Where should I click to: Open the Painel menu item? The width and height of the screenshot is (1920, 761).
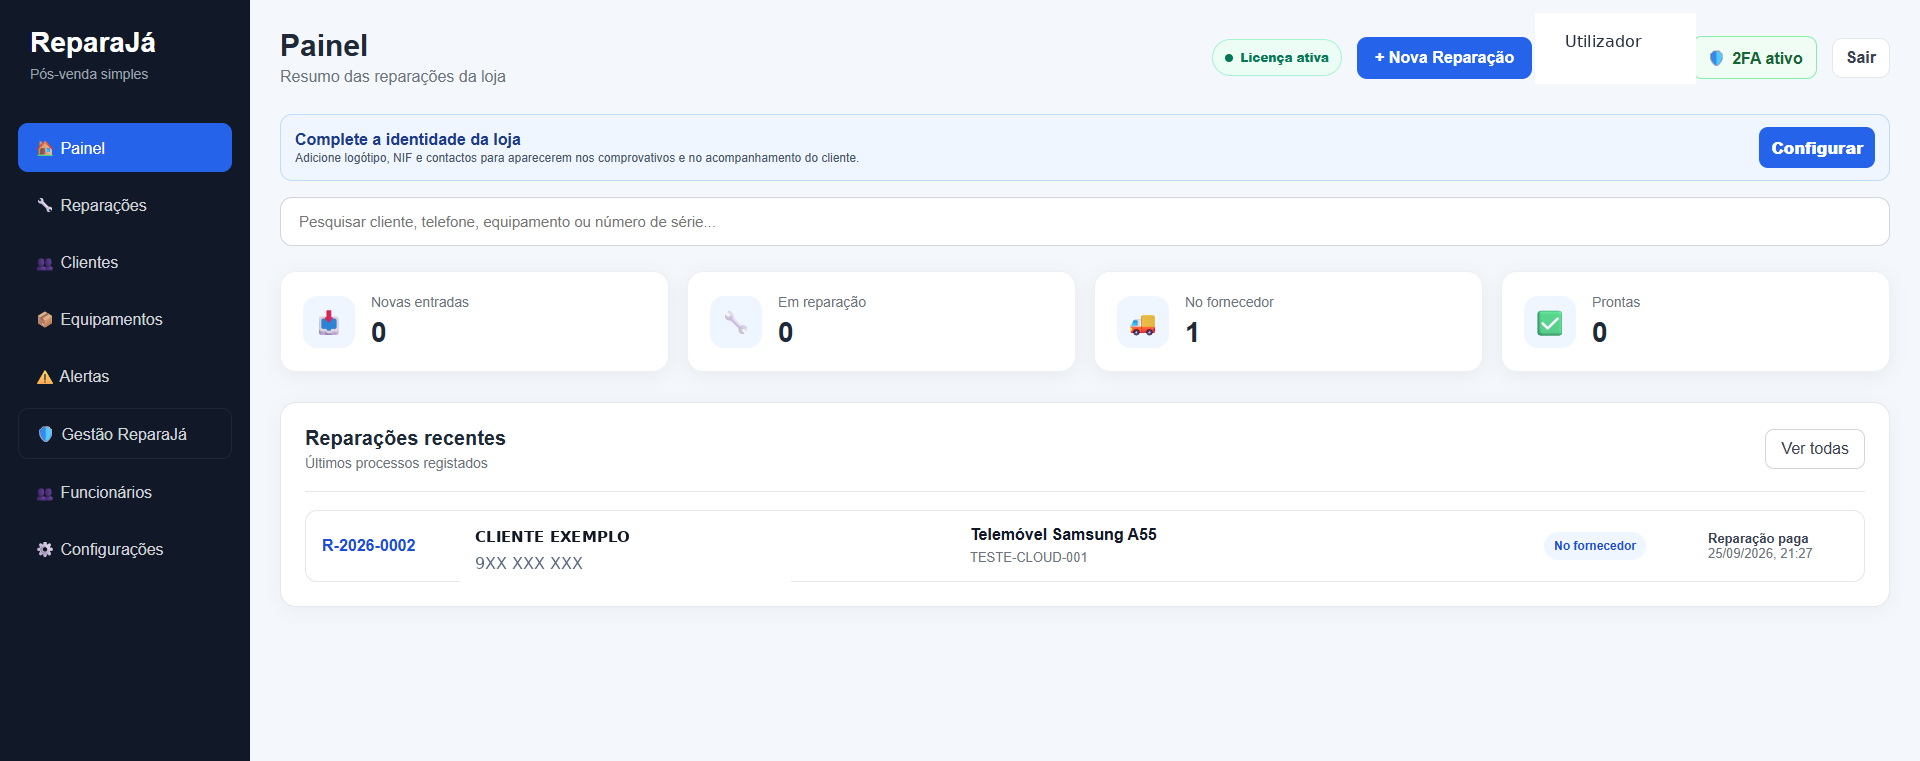tap(125, 148)
